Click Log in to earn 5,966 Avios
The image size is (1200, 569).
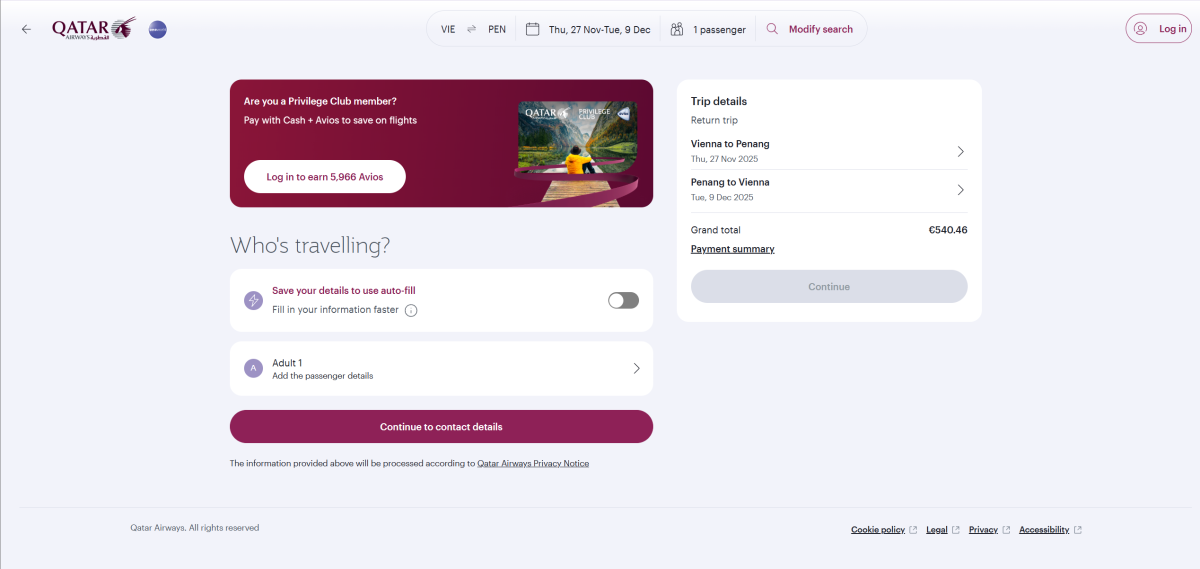pos(325,176)
